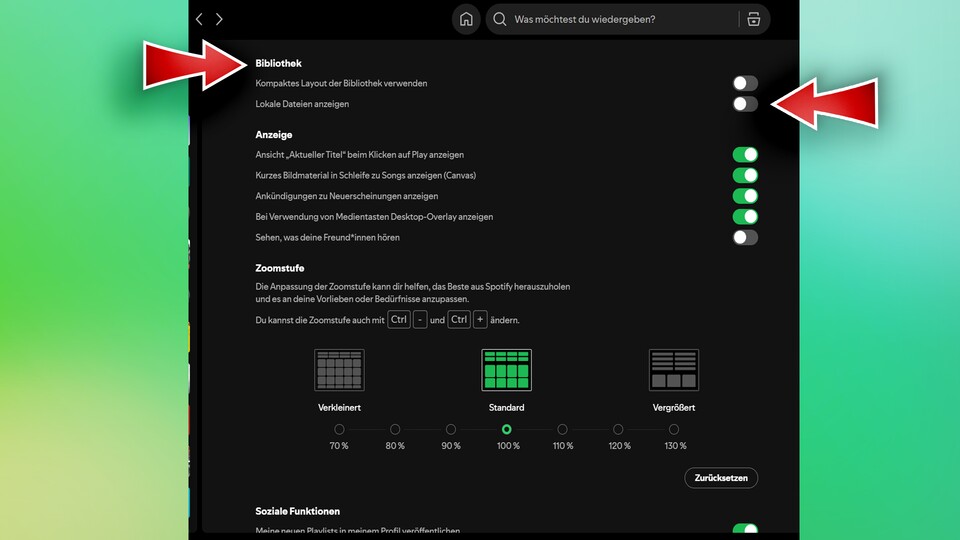Click the 'Bibliothek' section heading

pyautogui.click(x=279, y=63)
